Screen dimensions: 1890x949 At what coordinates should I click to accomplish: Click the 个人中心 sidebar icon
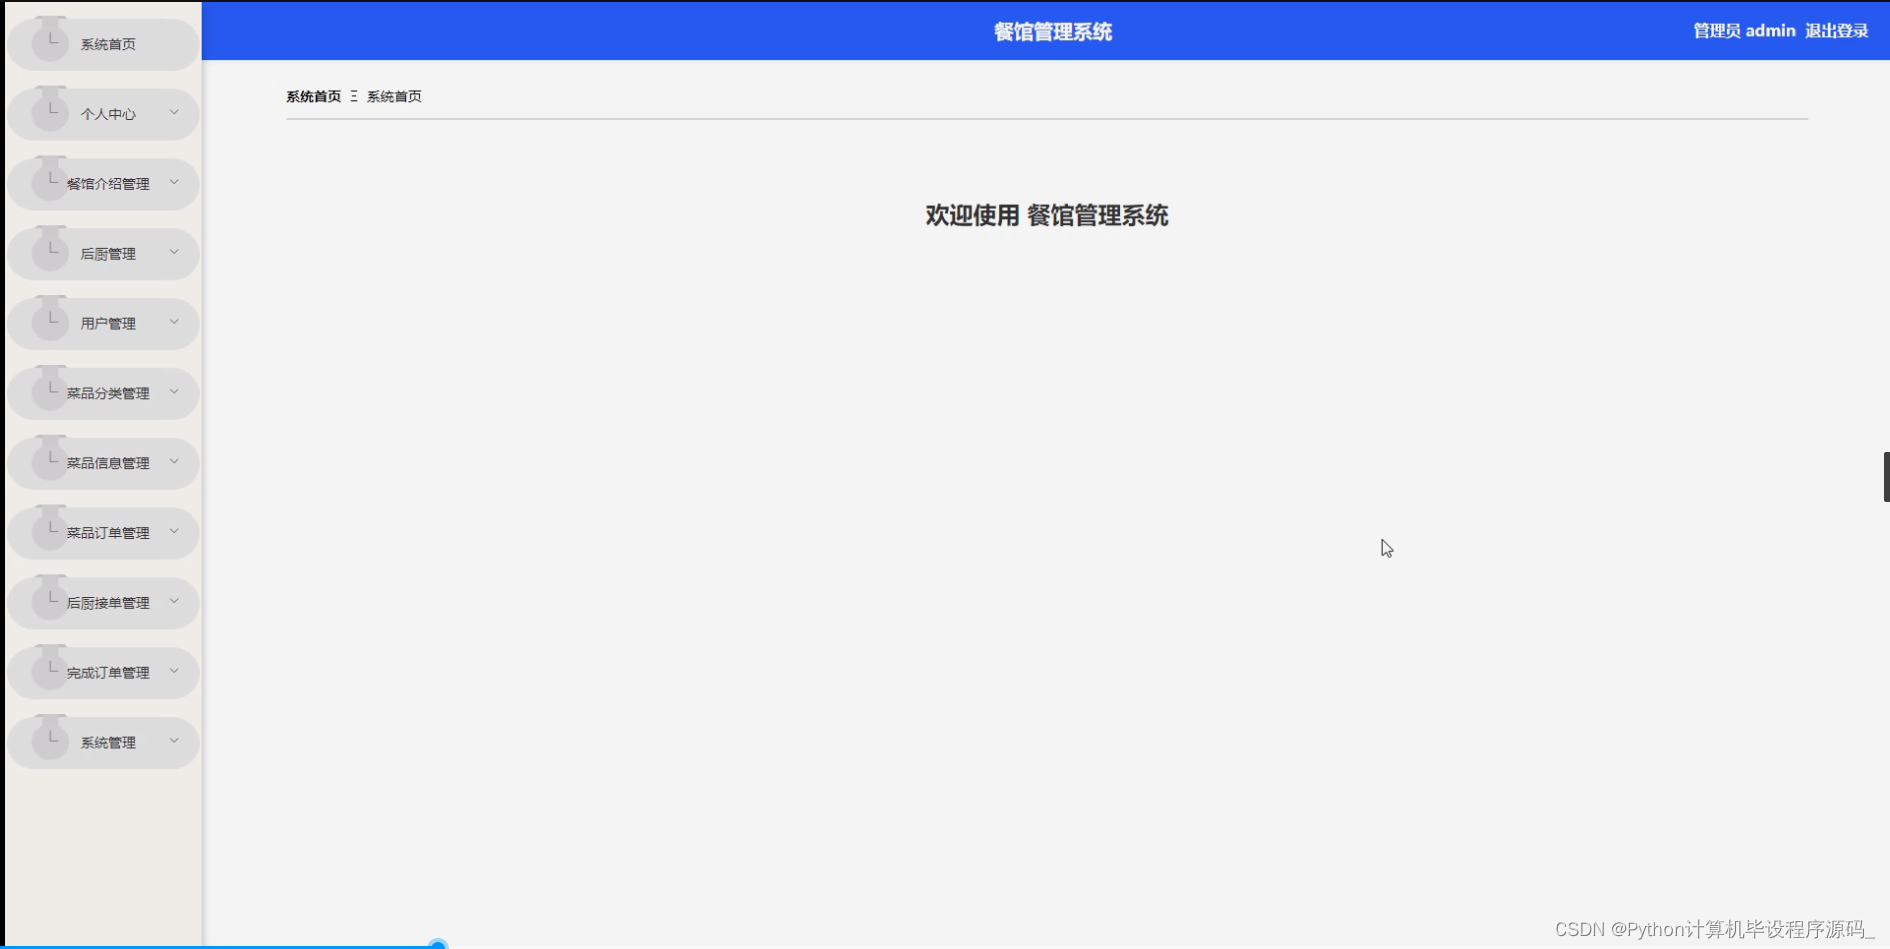tap(50, 111)
